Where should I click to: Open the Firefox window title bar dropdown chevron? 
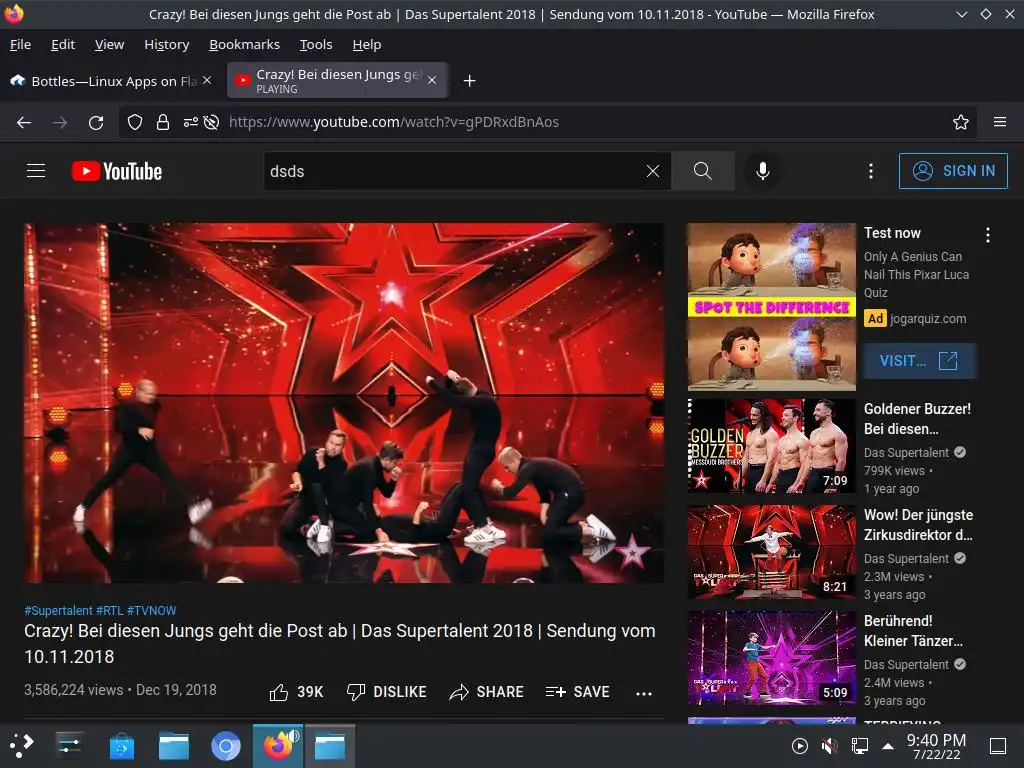coord(961,14)
